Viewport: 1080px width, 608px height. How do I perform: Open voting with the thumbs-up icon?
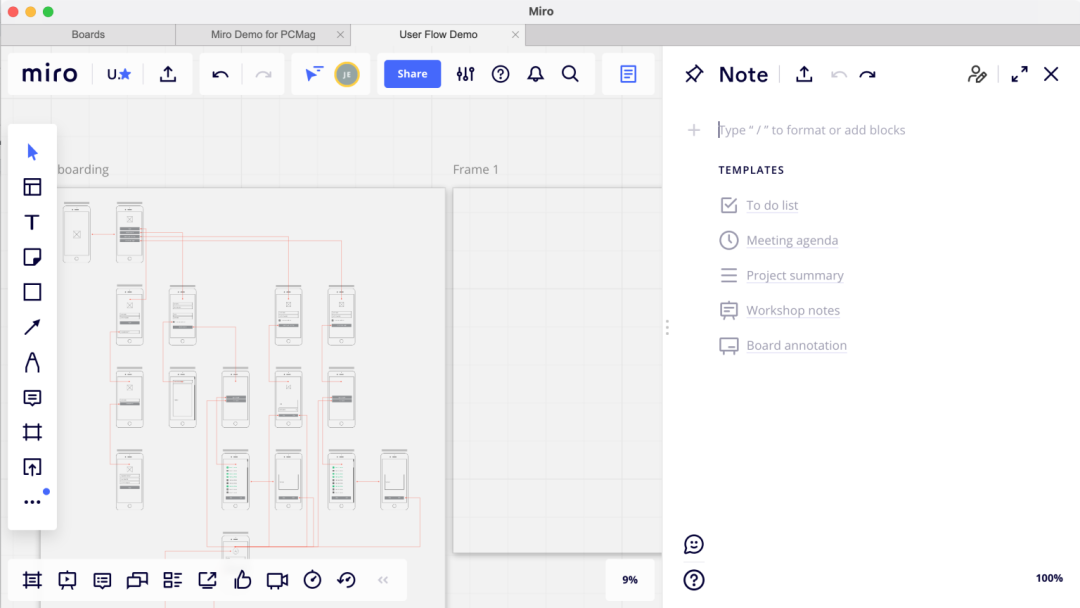pyautogui.click(x=242, y=580)
